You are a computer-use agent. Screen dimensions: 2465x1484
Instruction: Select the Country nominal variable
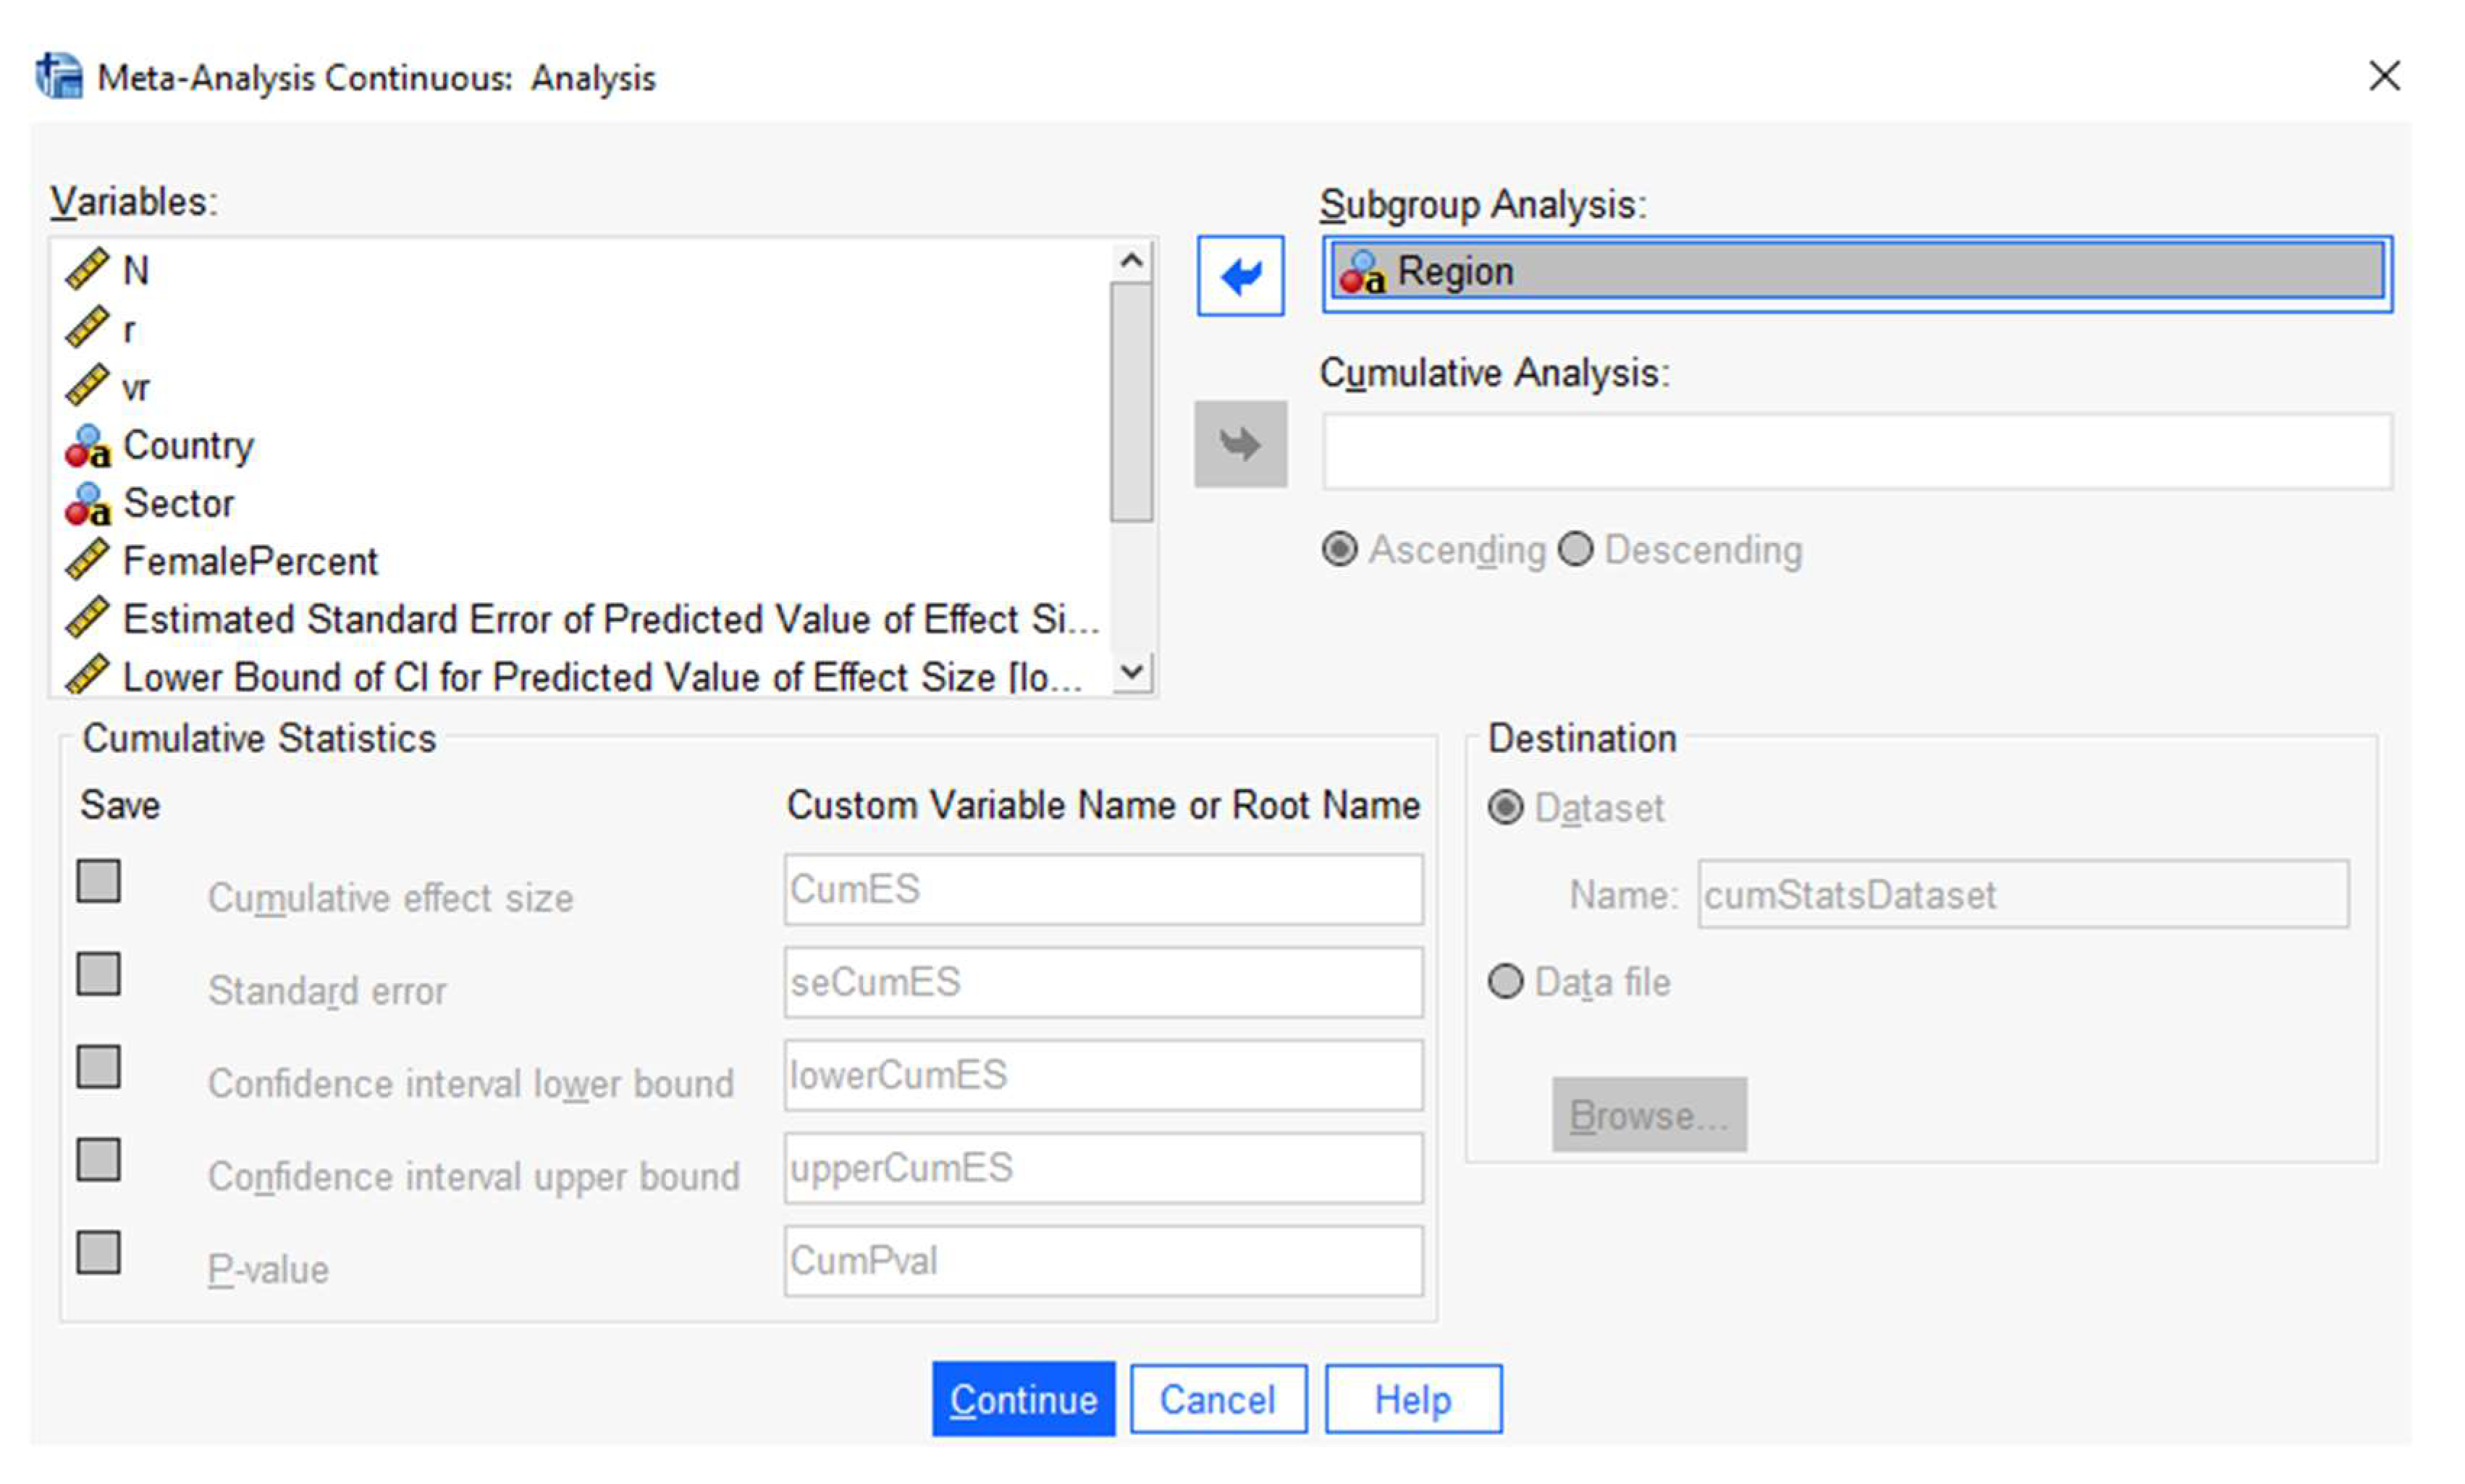tap(187, 446)
